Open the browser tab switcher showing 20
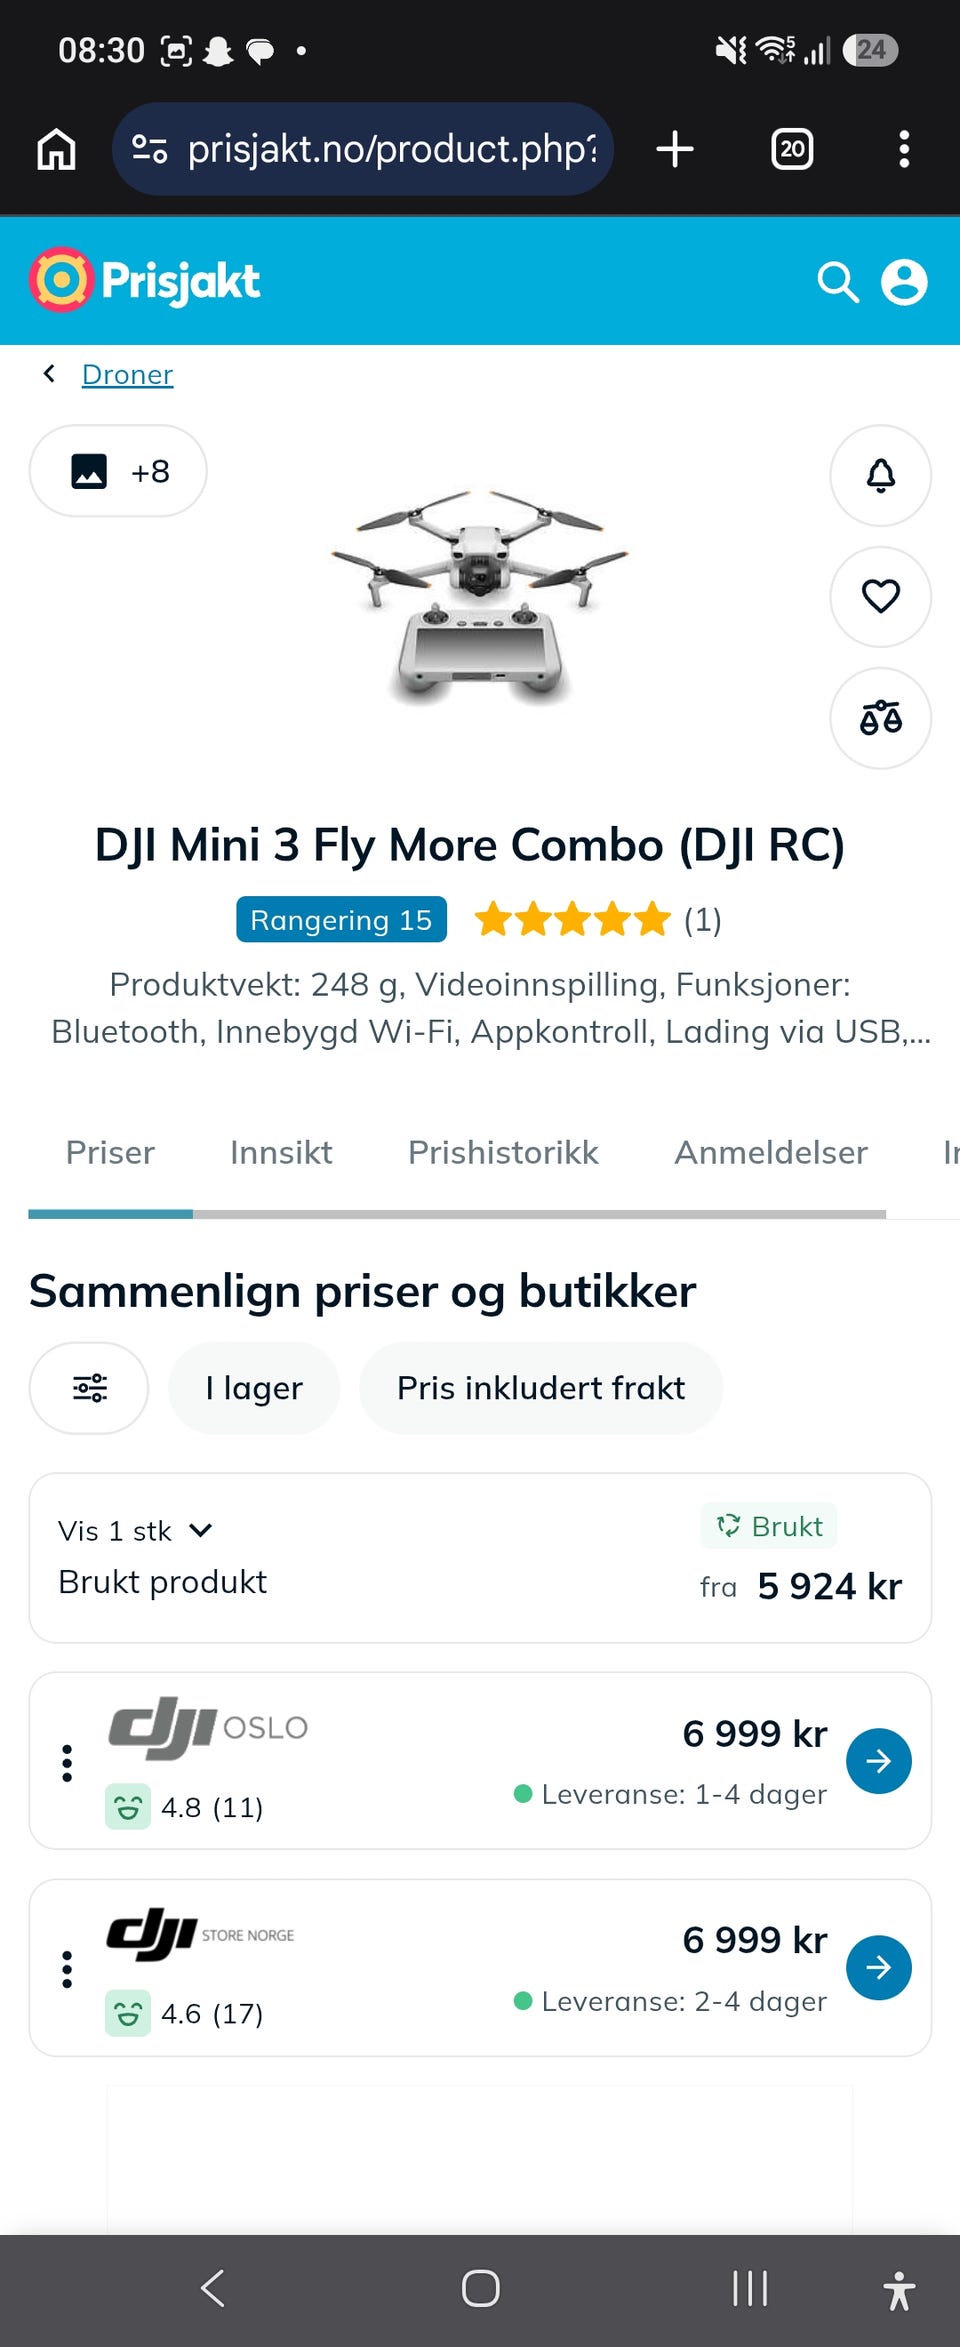 (x=792, y=149)
